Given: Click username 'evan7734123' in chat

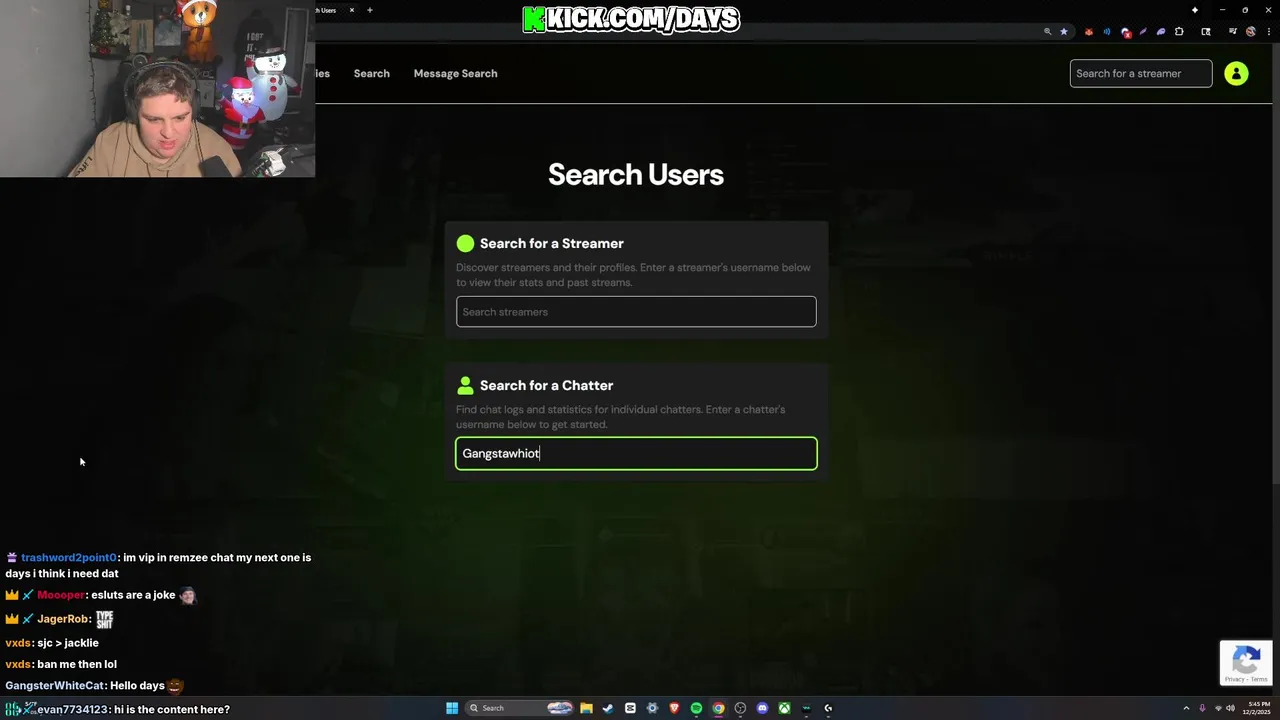Looking at the screenshot, I should point(72,710).
